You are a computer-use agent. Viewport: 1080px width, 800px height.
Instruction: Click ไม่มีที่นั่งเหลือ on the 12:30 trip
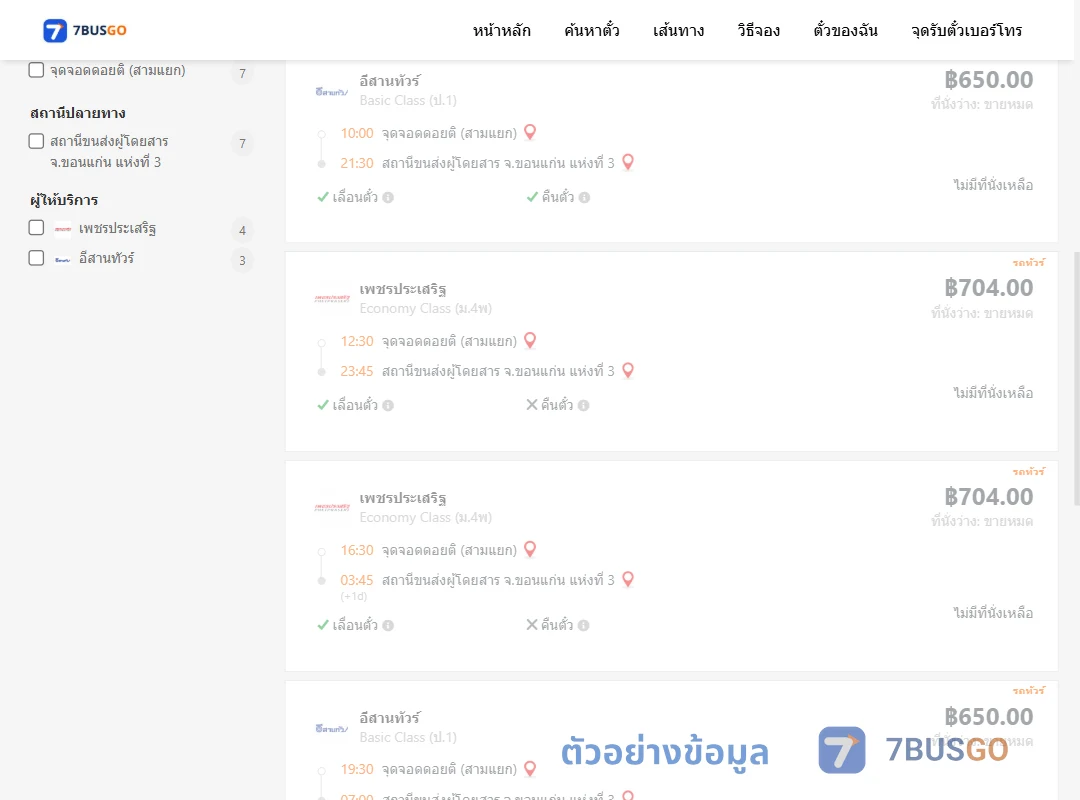tap(993, 393)
